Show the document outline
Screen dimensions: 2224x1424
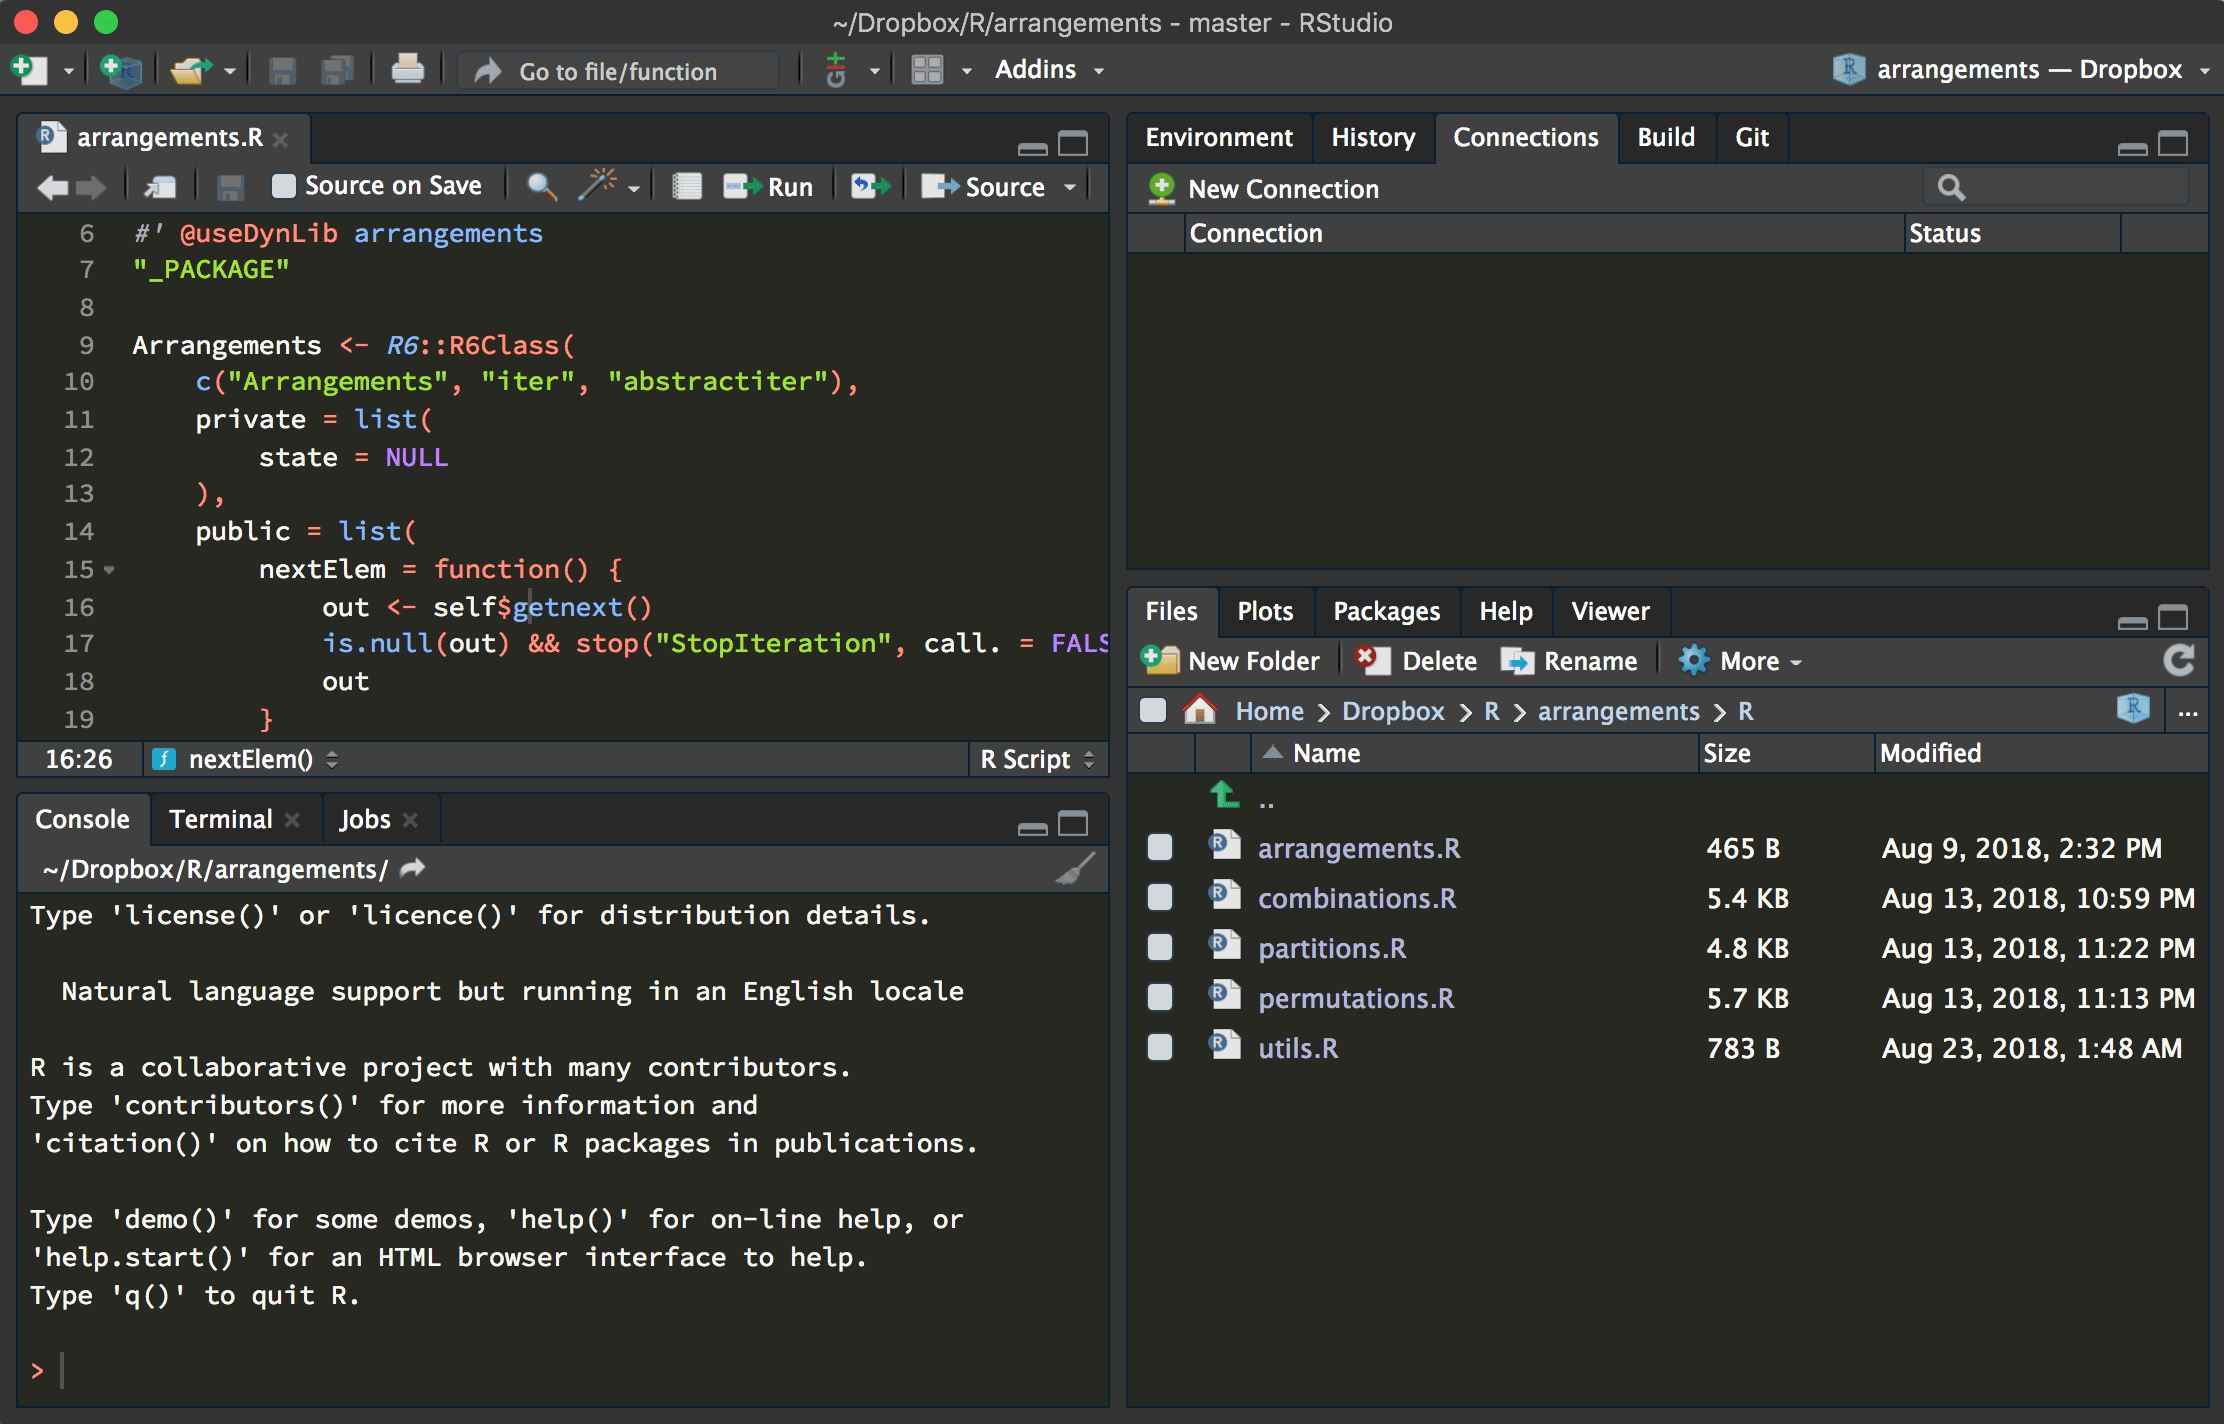[x=686, y=186]
